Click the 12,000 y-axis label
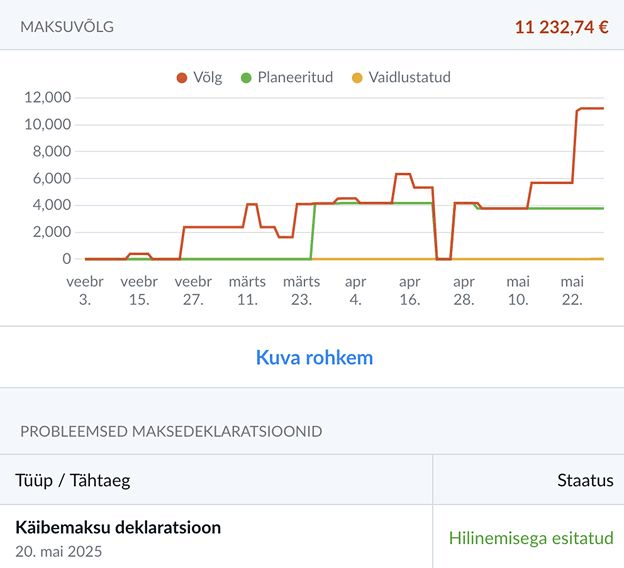Screen dimensions: 624x568 (x=46, y=97)
